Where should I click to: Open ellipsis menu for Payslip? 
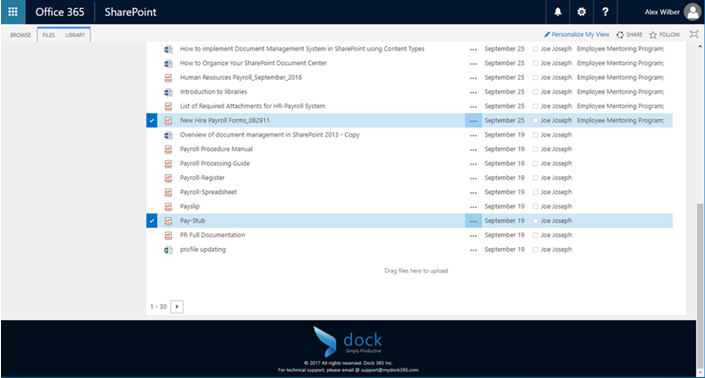pos(473,207)
